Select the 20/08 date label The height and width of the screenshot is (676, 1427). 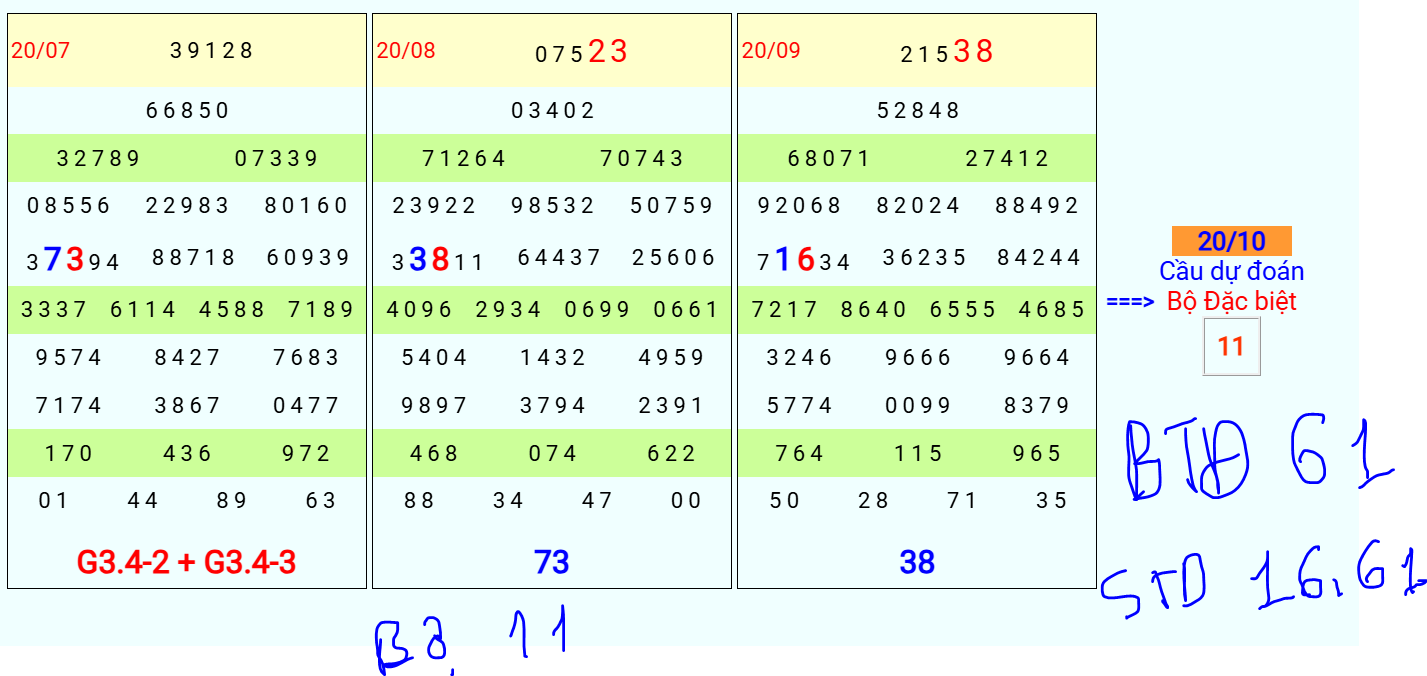tap(406, 50)
